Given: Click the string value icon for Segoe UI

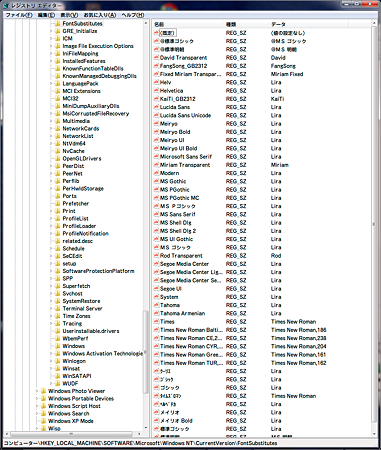Looking at the screenshot, I should click(x=156, y=289).
